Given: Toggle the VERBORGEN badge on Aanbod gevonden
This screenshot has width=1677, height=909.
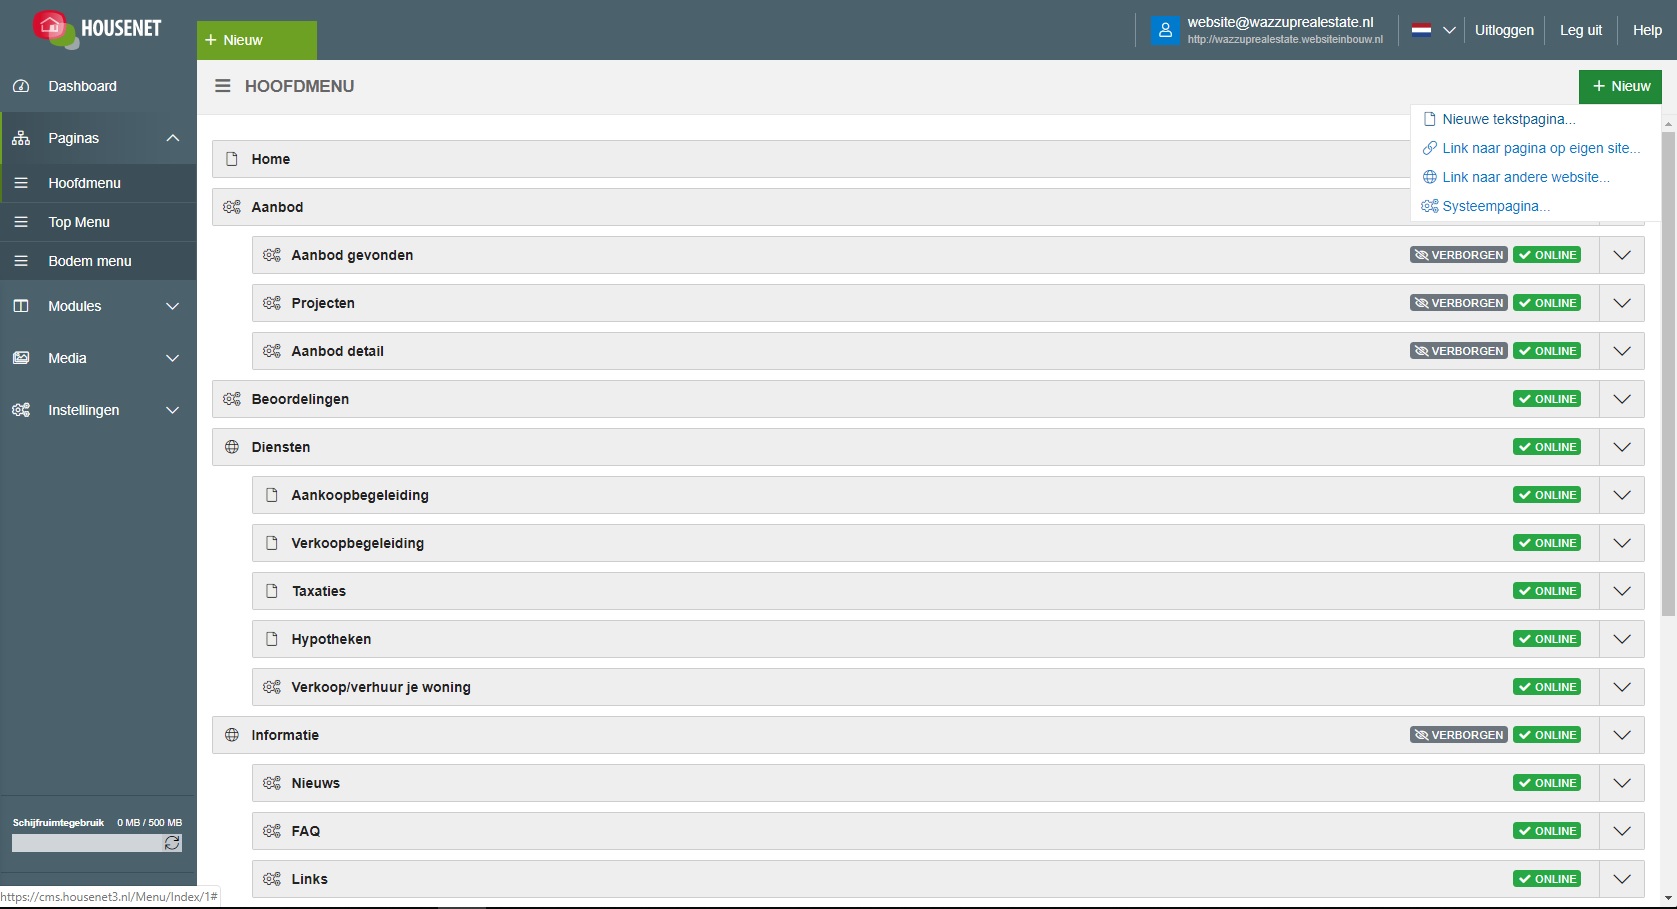Looking at the screenshot, I should coord(1459,255).
